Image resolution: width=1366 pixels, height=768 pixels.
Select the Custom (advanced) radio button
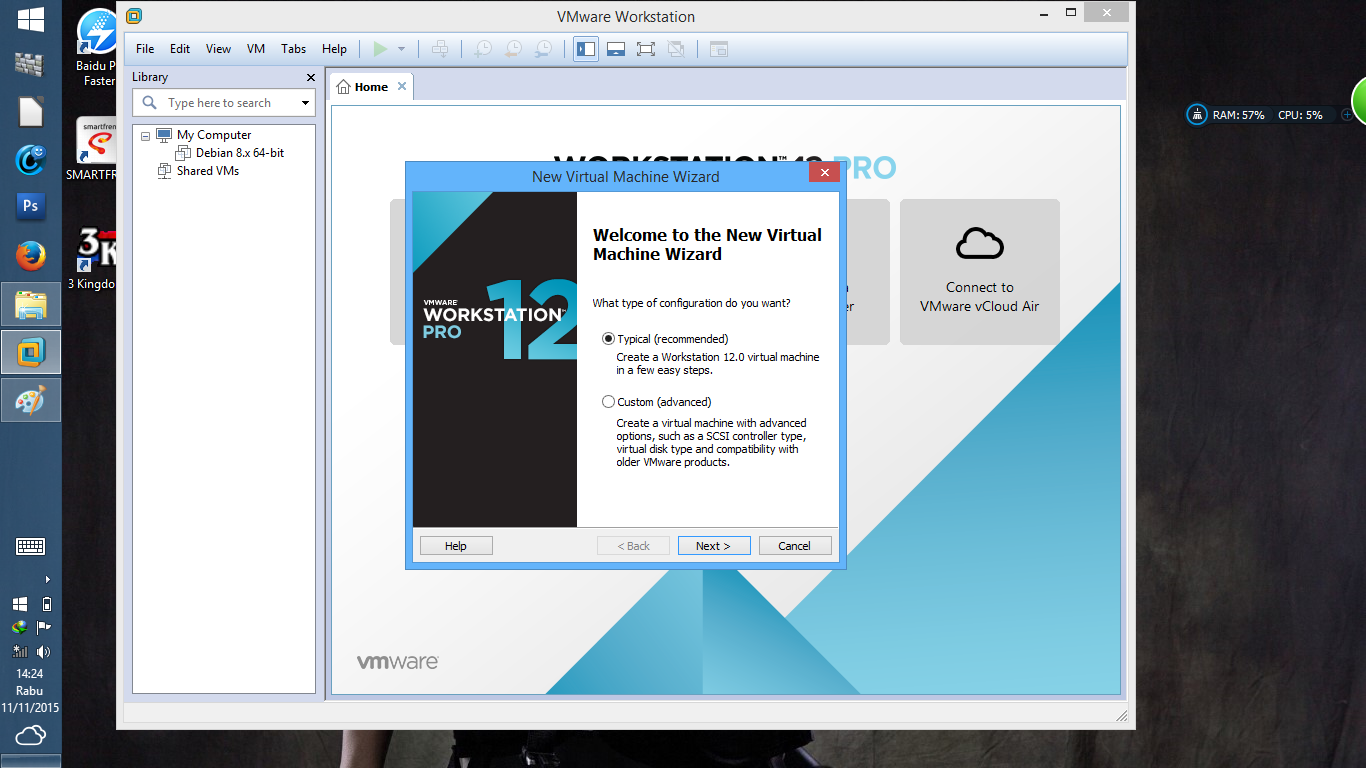click(x=609, y=402)
